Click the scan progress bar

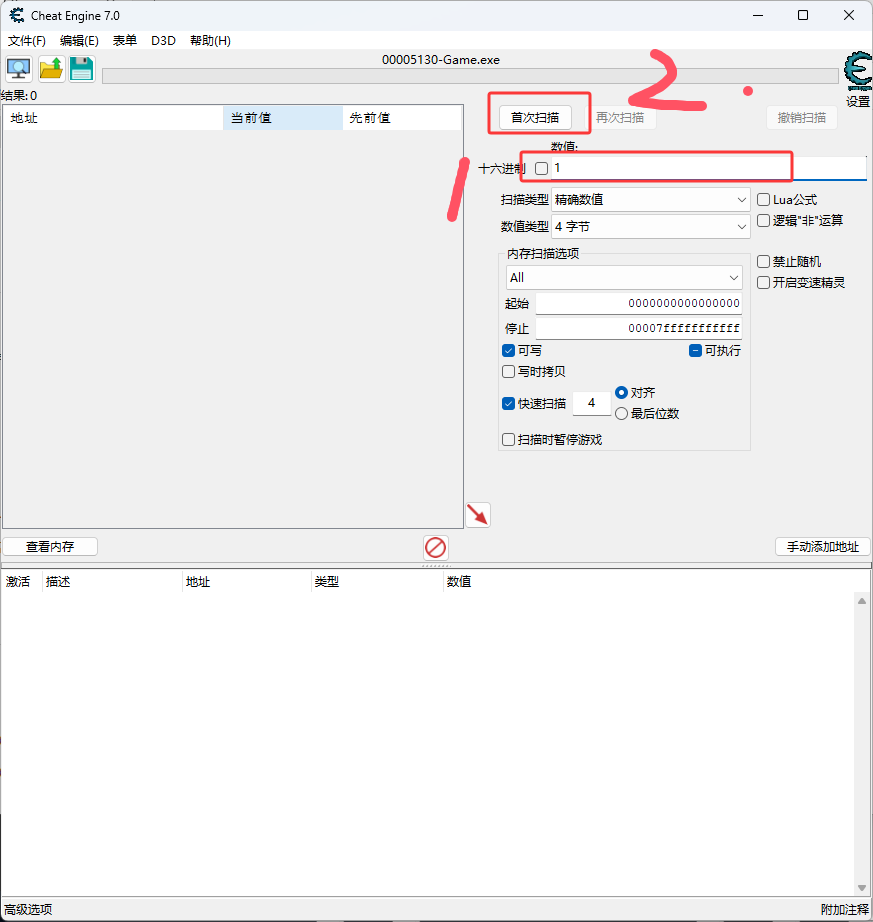click(x=470, y=76)
